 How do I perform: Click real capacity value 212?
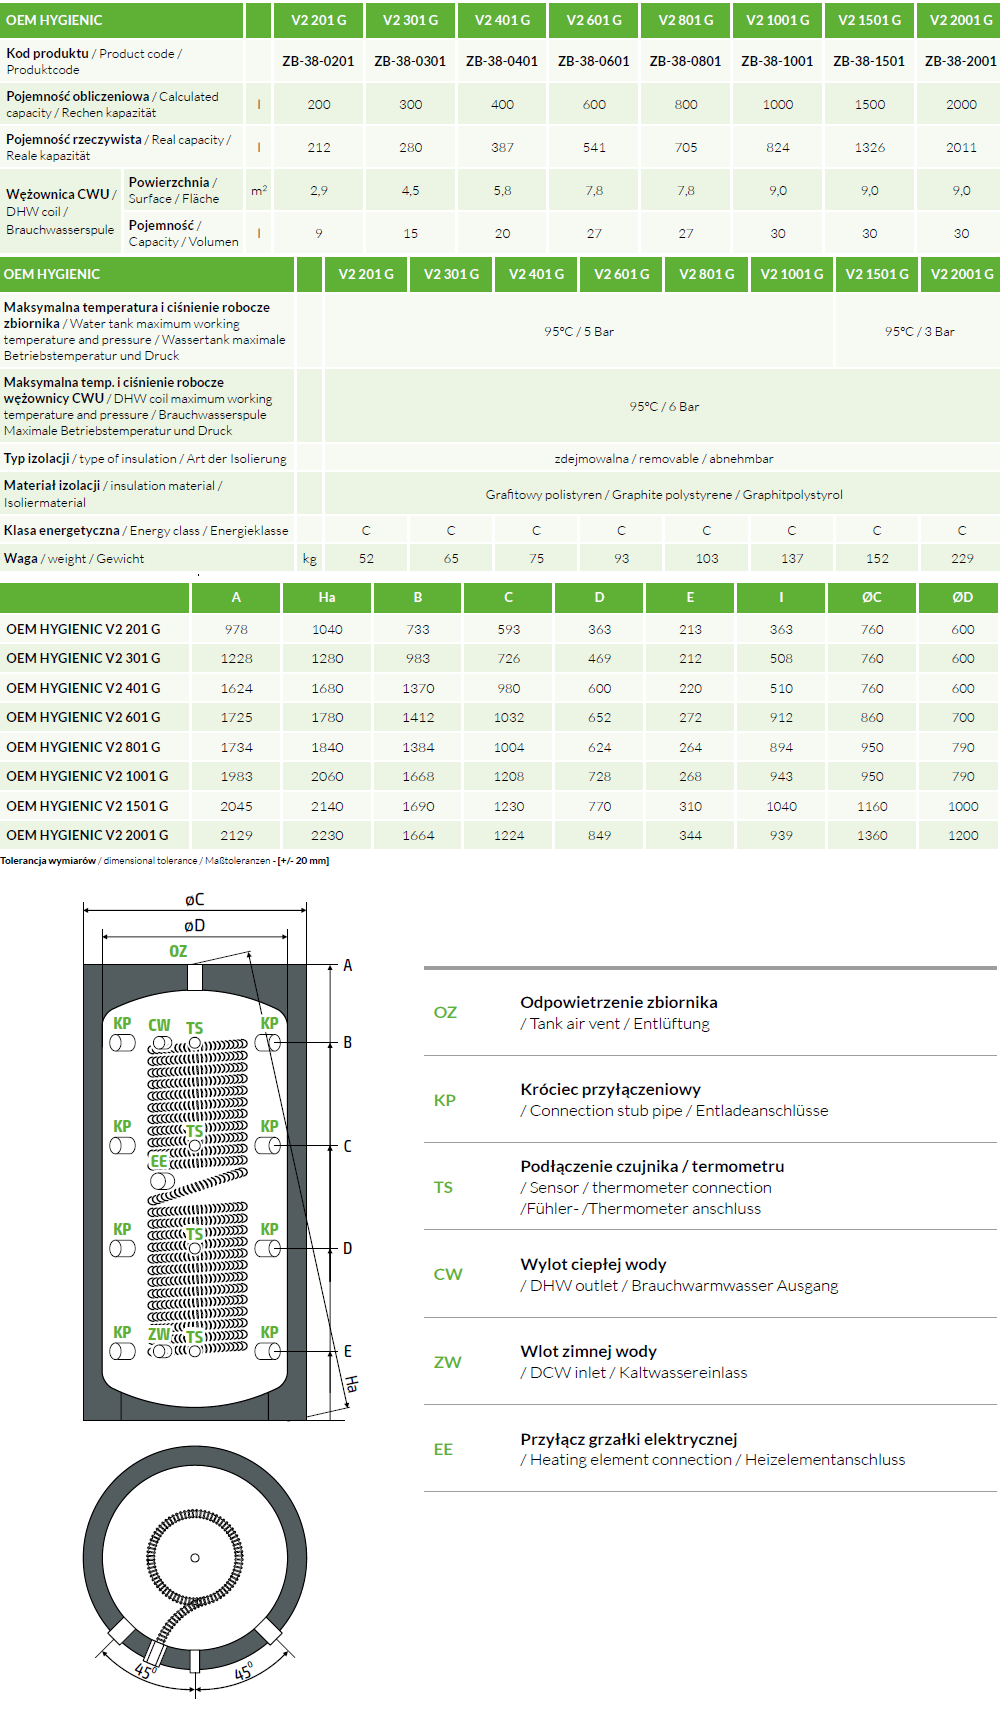point(319,147)
